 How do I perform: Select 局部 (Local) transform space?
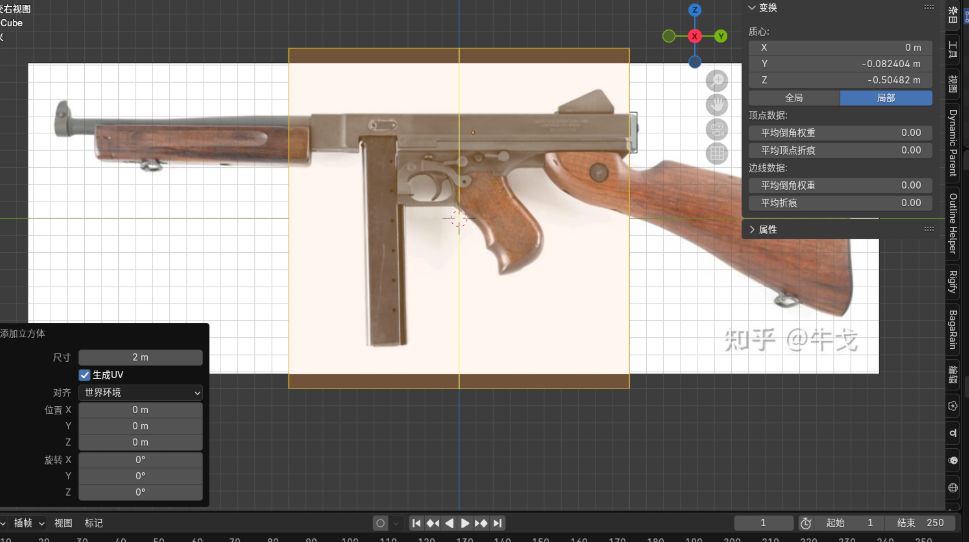pos(885,98)
